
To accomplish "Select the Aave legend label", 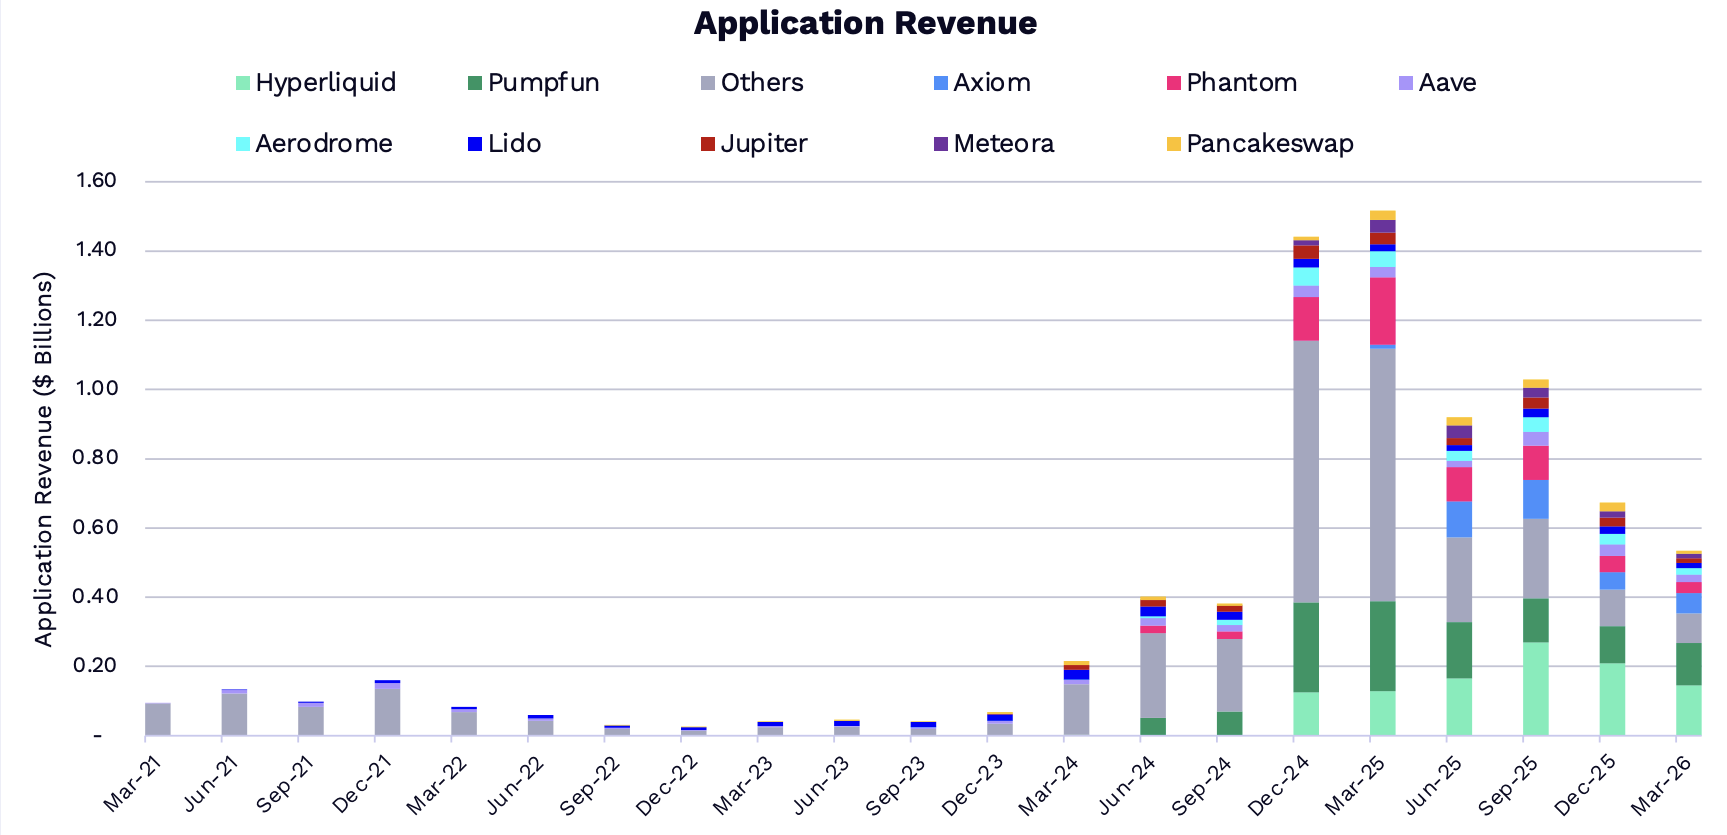I will click(x=1447, y=83).
